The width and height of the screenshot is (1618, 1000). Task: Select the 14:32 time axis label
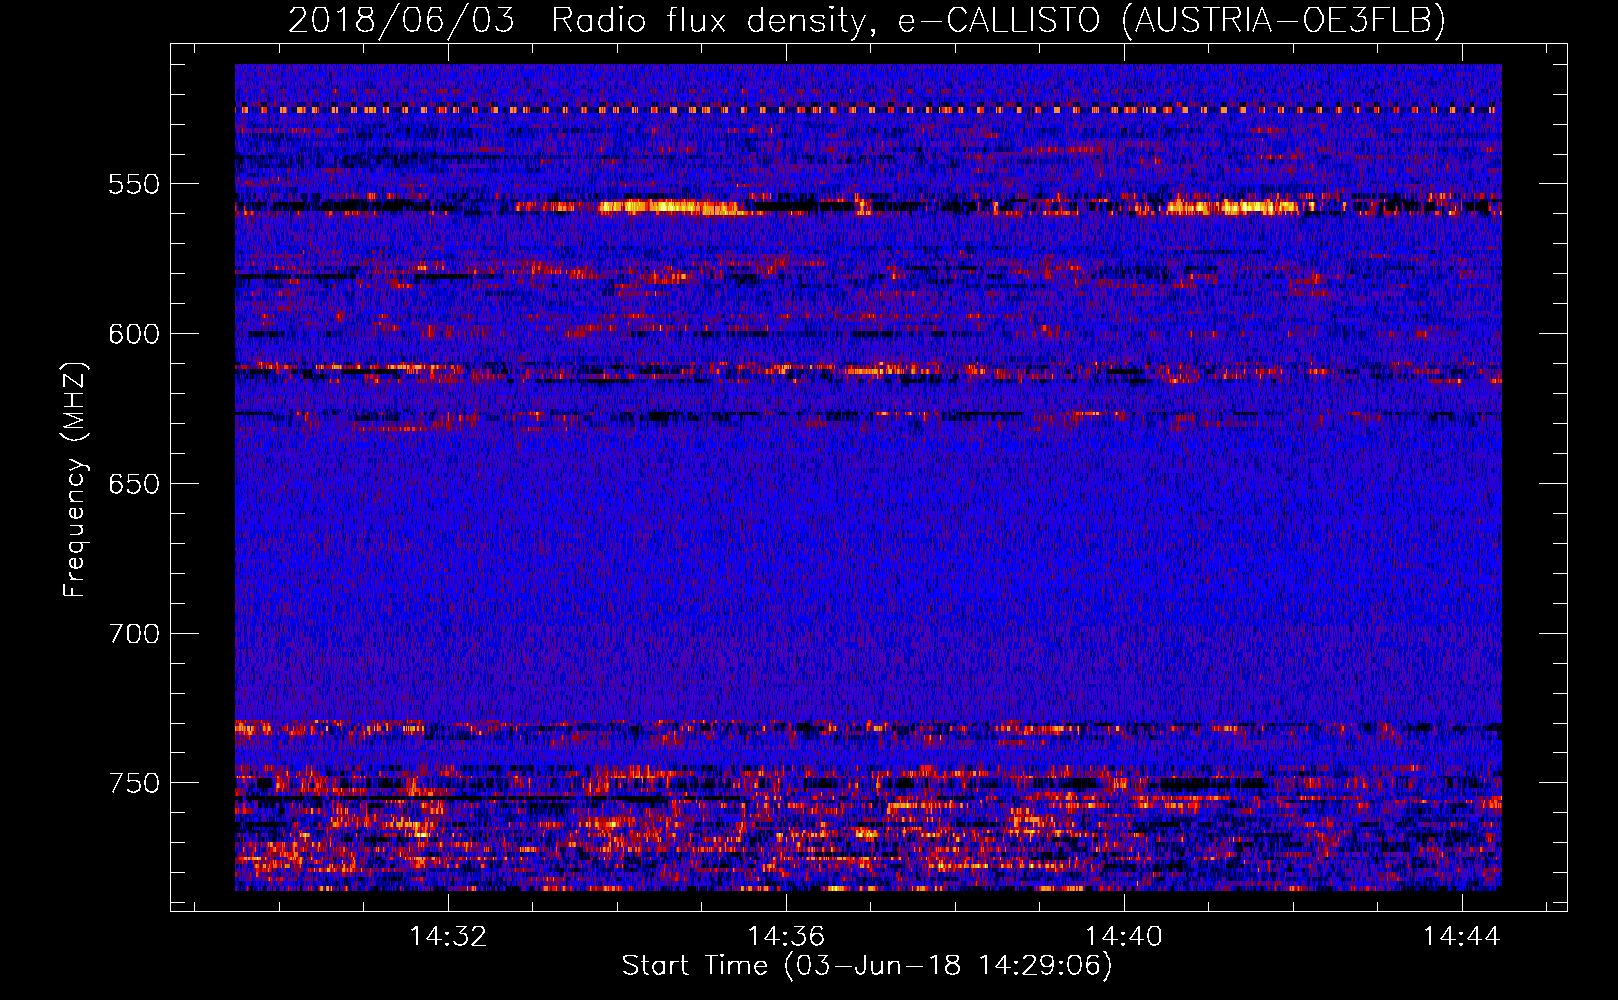[x=448, y=936]
